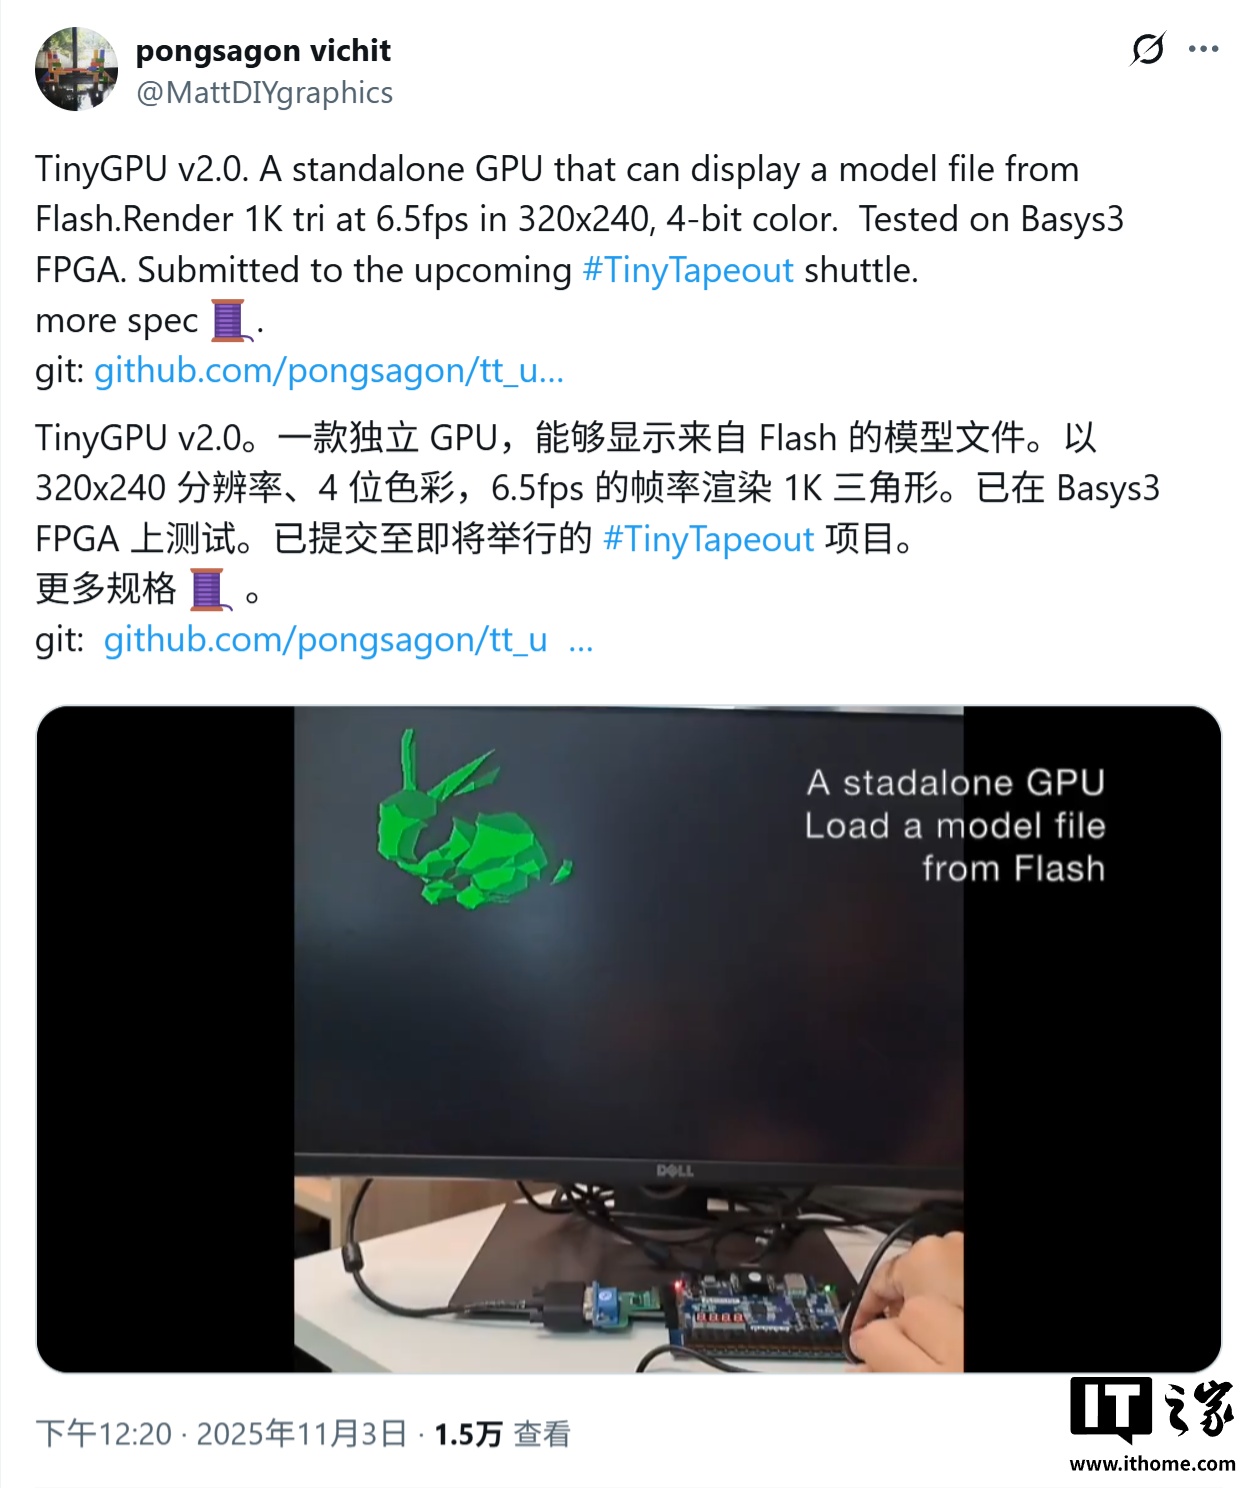Click the IT之家 watermark logo
The image size is (1256, 1488).
[x=1152, y=1409]
